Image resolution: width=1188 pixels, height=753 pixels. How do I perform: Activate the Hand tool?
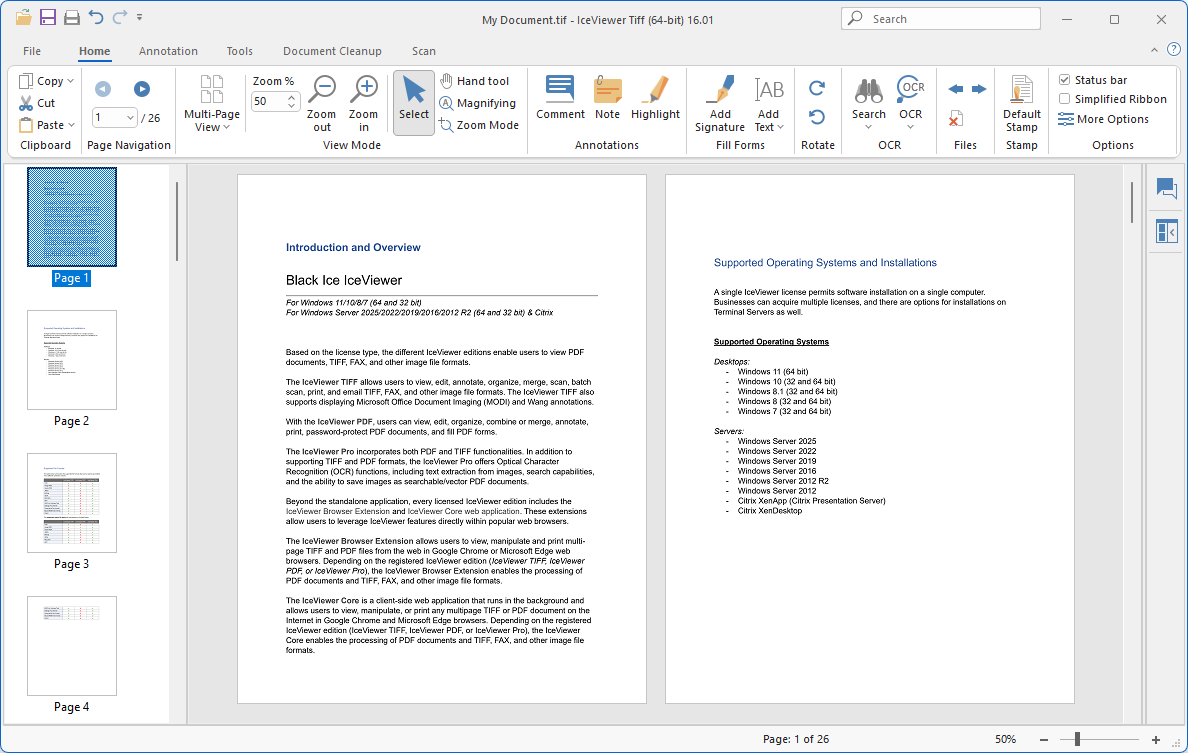tap(475, 81)
